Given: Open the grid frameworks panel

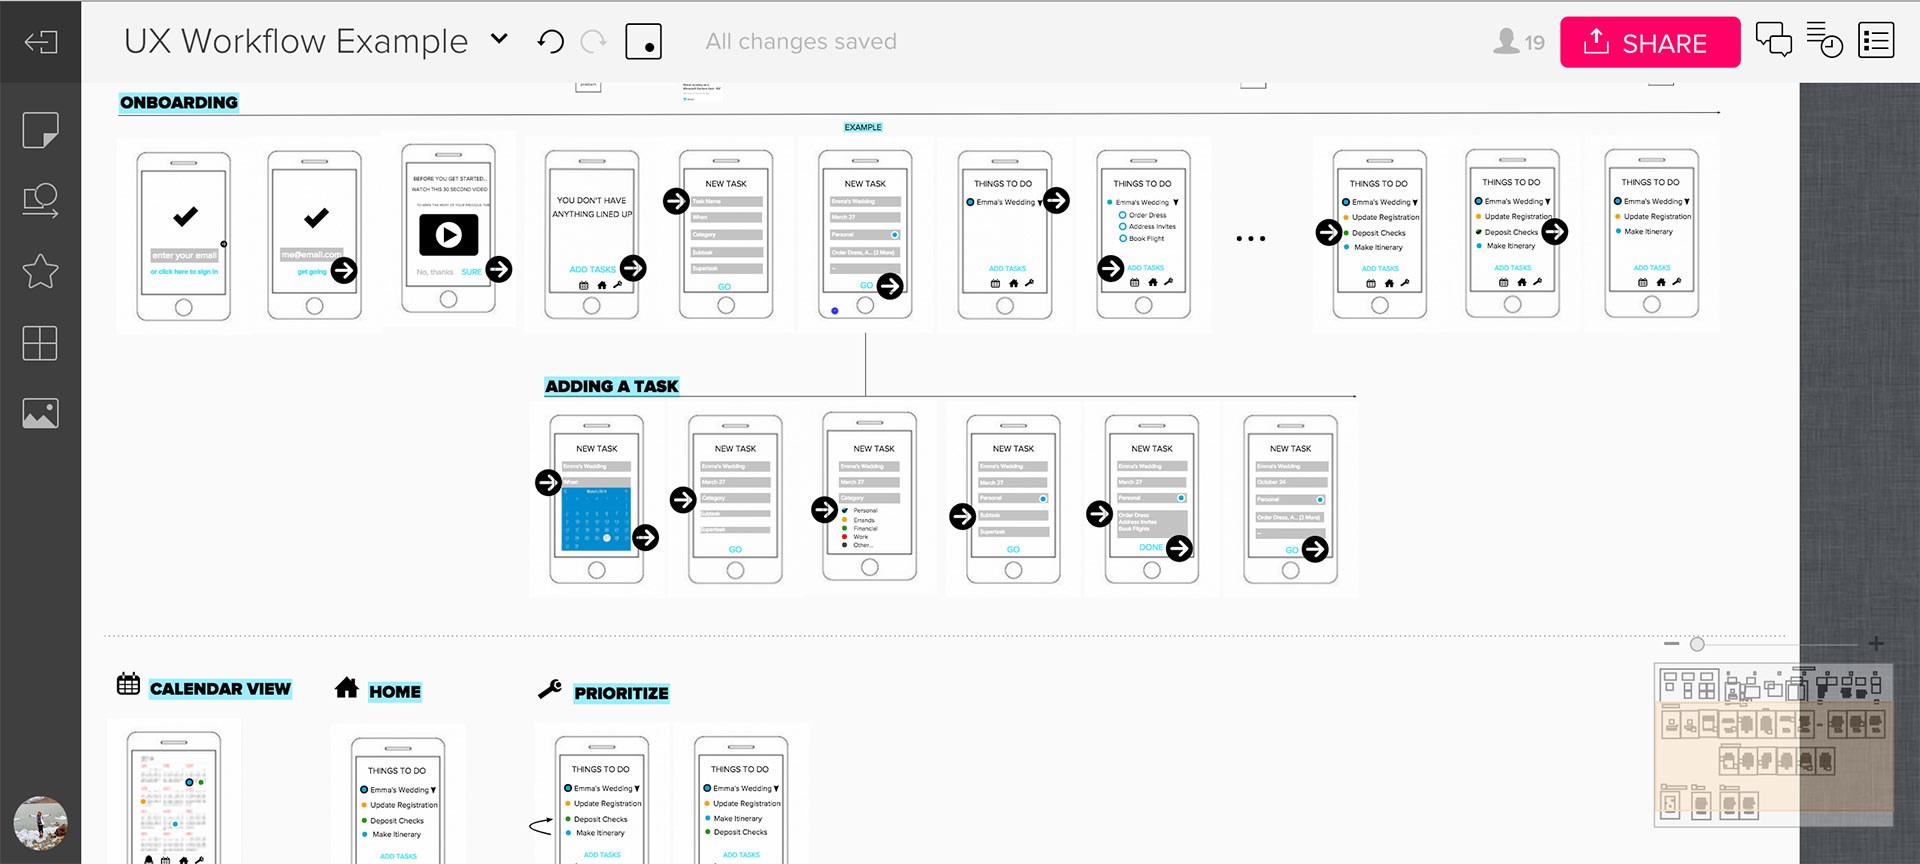Looking at the screenshot, I should coord(40,343).
